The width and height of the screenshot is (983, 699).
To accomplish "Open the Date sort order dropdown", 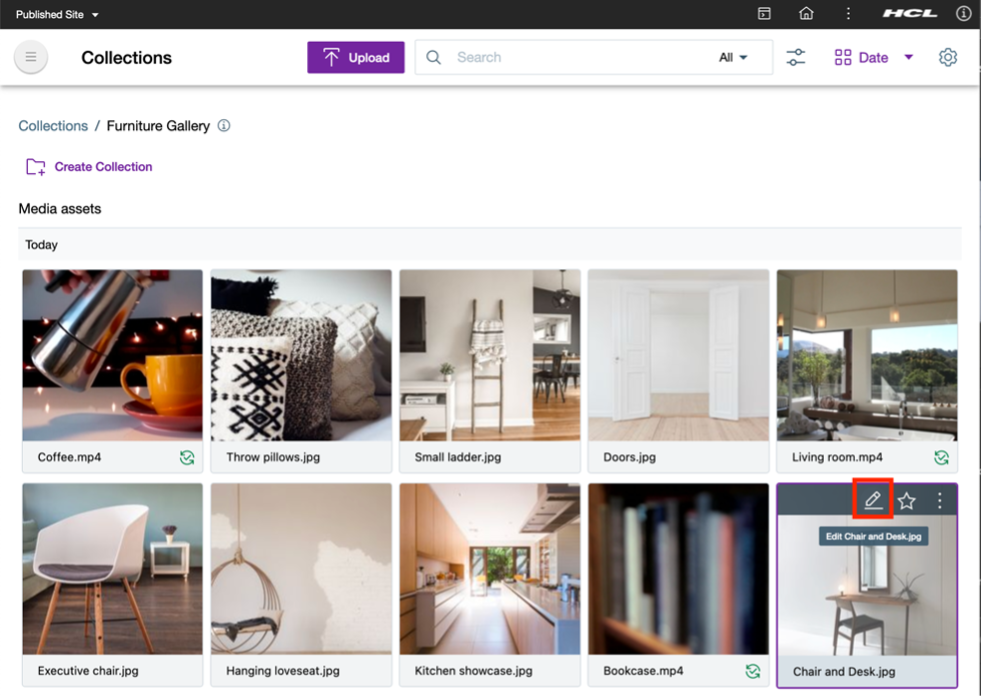I will [906, 57].
